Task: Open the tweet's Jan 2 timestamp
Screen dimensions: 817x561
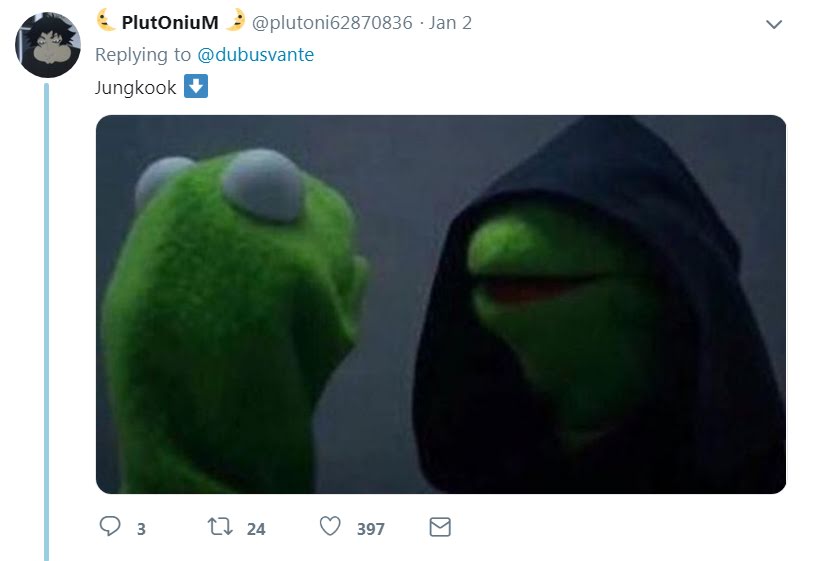Action: (x=450, y=23)
